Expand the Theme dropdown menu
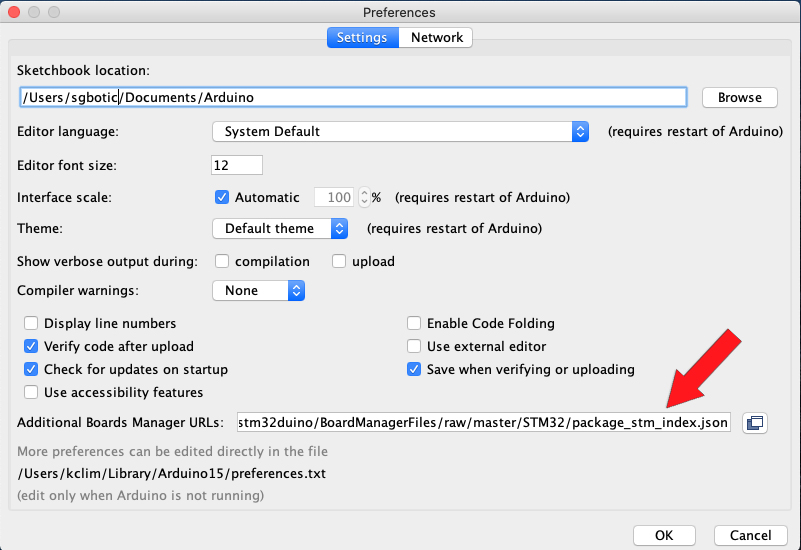801x550 pixels. click(280, 228)
